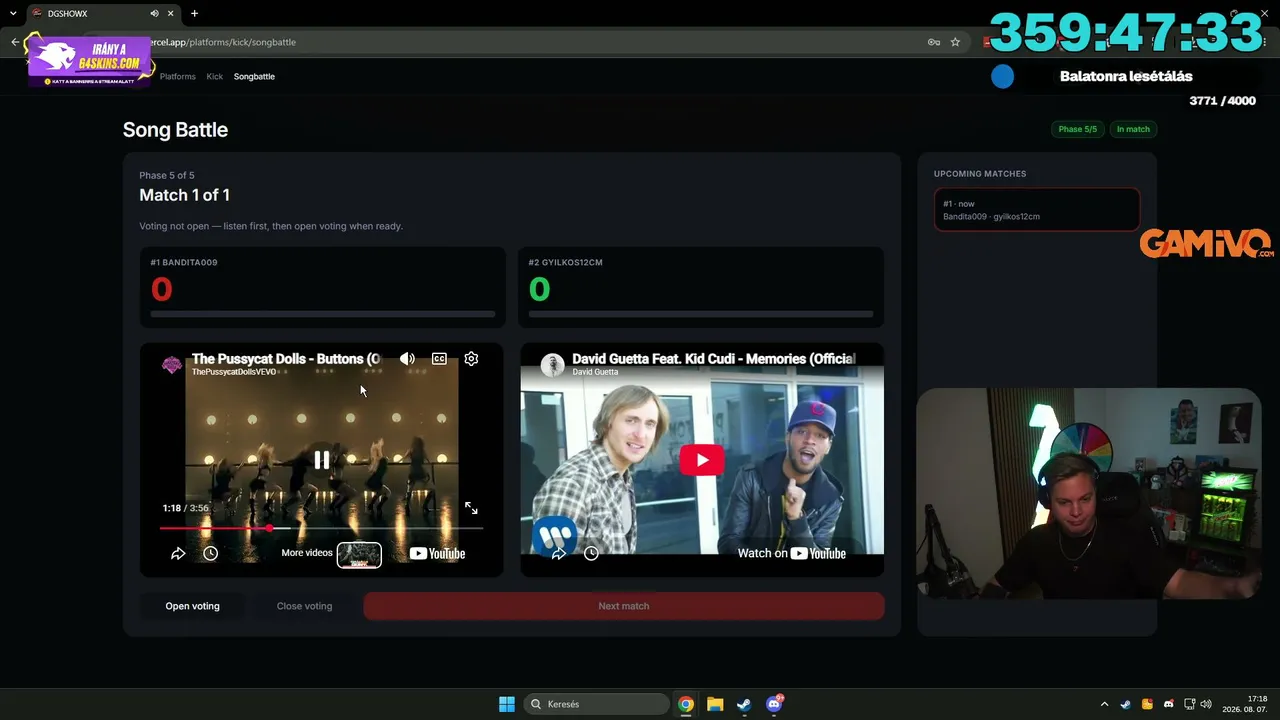Click the #2 GYILKOS12CM score label
This screenshot has width=1280, height=720.
coord(566,263)
